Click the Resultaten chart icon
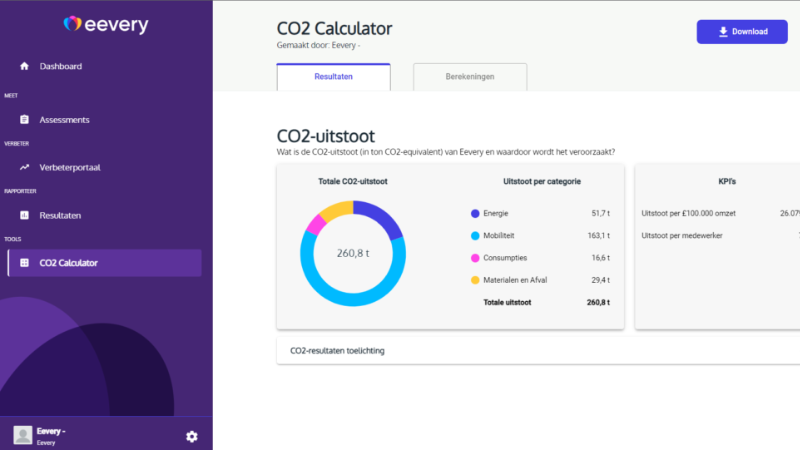800x450 pixels. pyautogui.click(x=24, y=215)
